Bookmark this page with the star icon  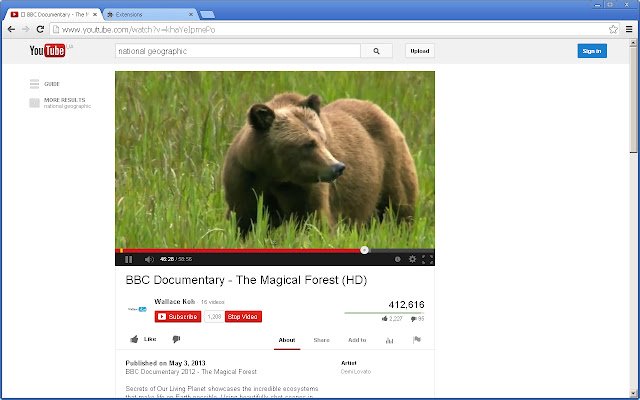(x=613, y=29)
